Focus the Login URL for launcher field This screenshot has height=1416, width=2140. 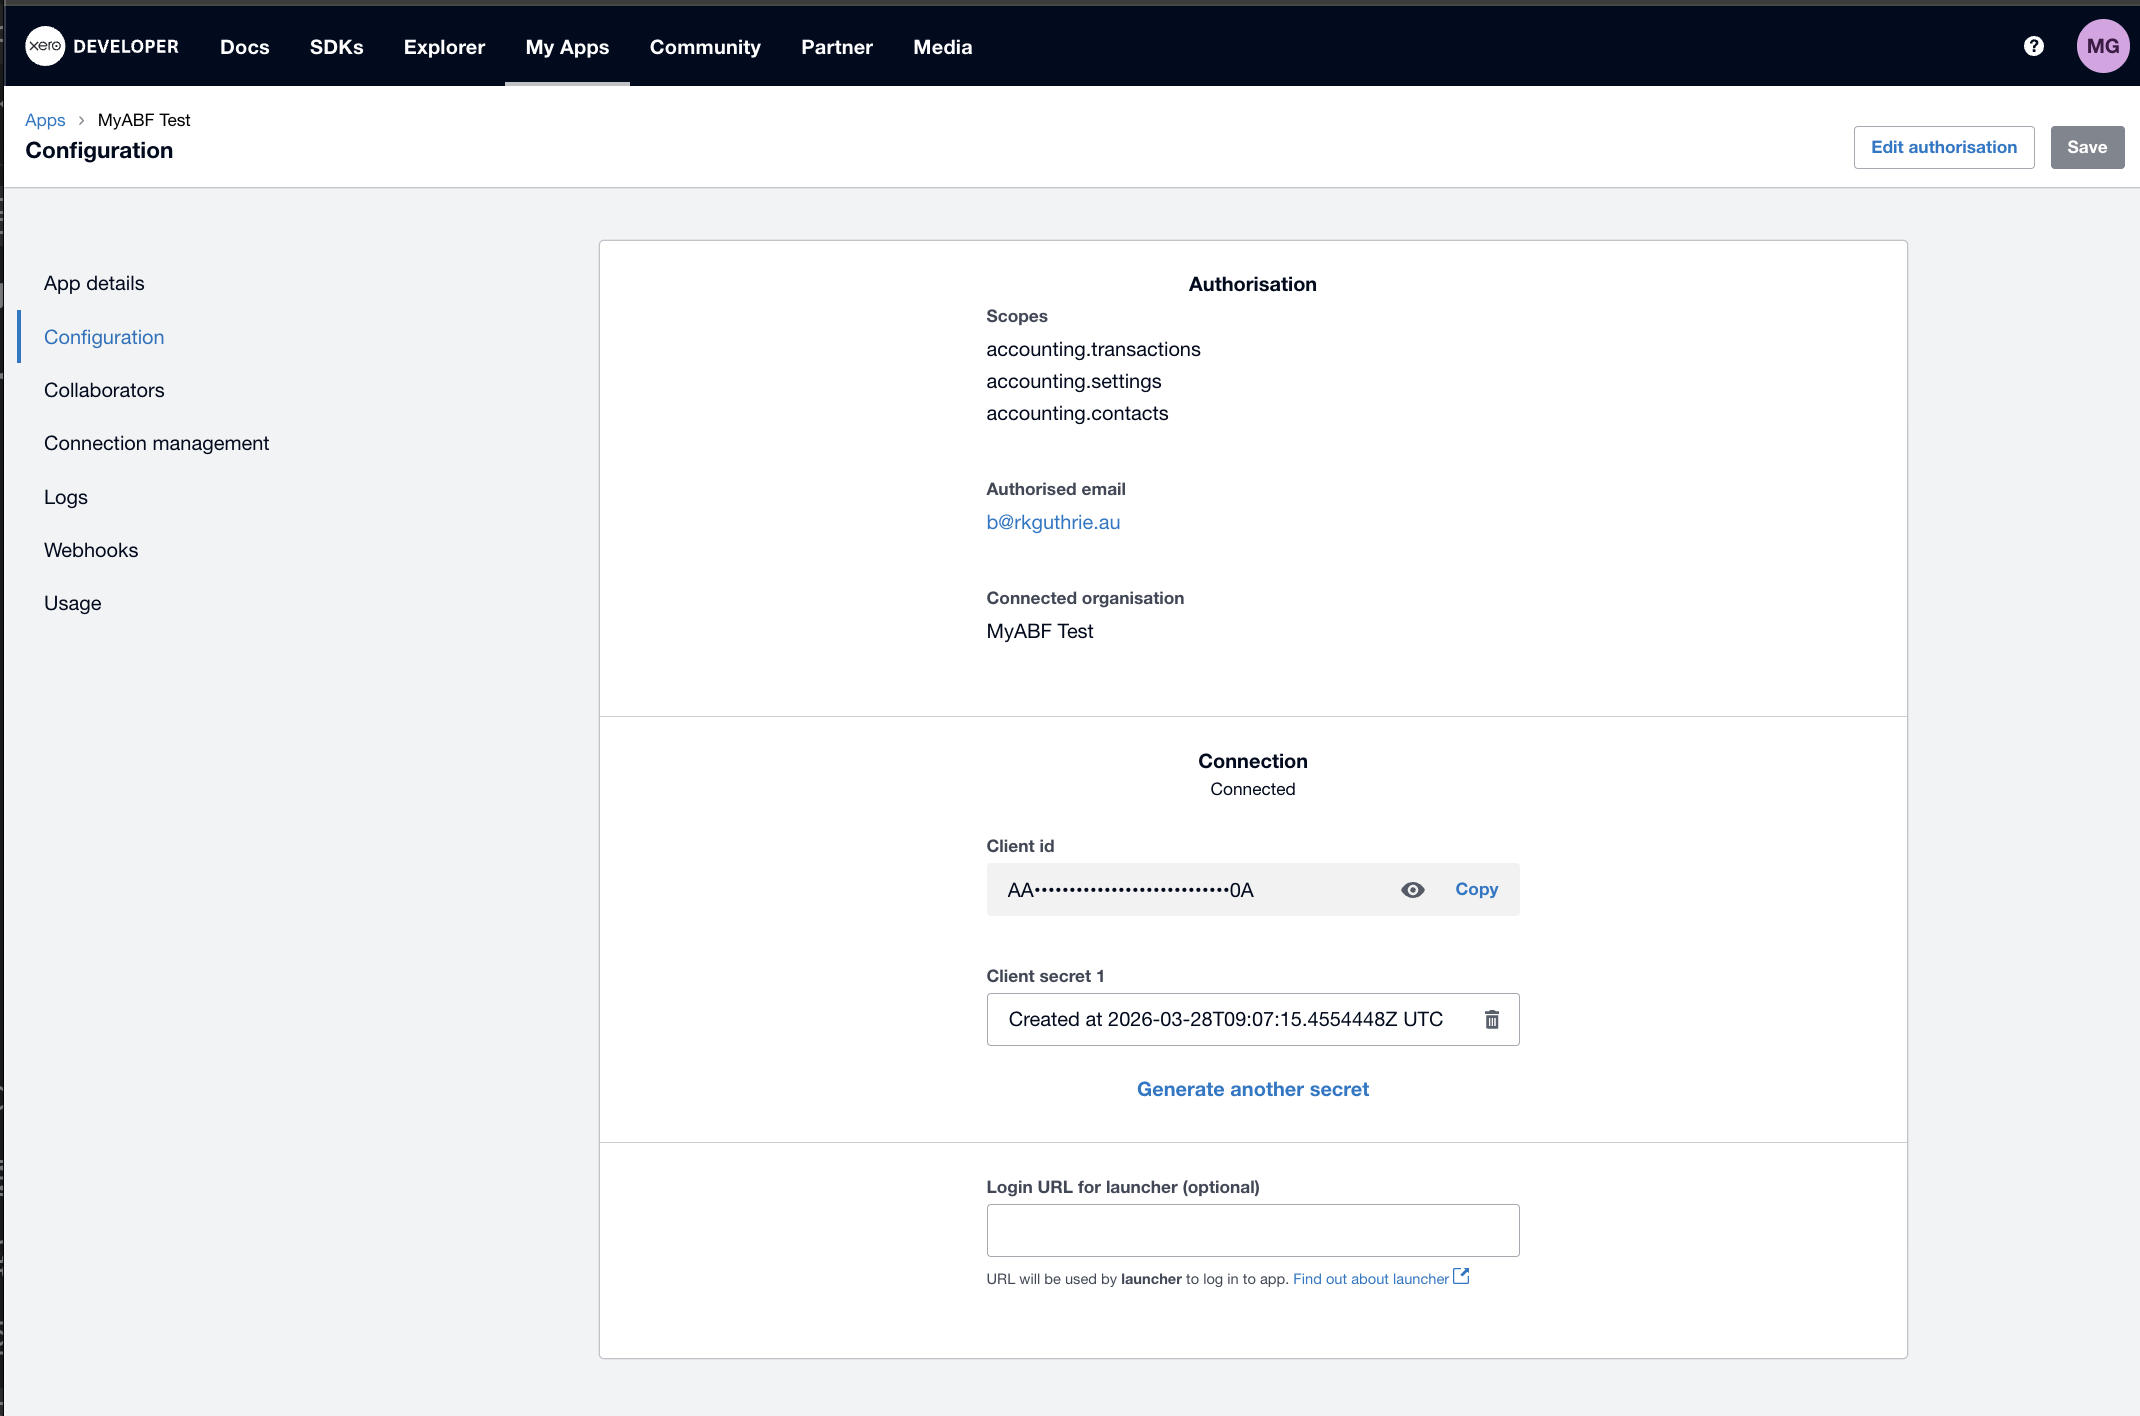[x=1252, y=1230]
